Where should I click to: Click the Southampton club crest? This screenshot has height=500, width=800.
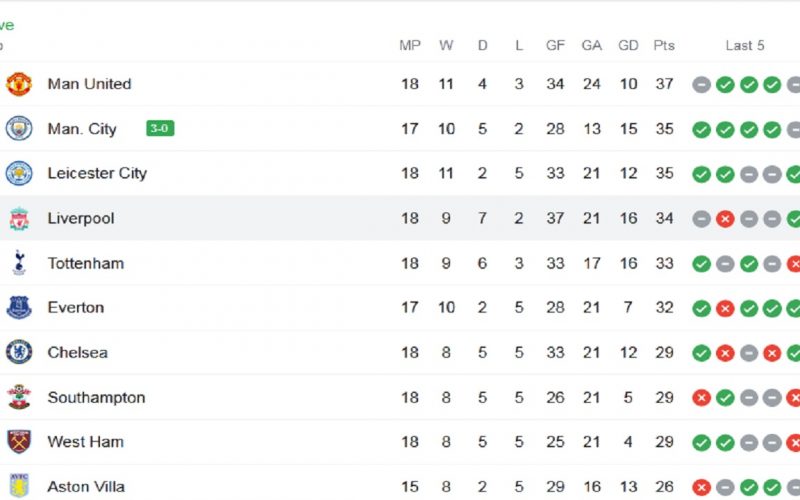click(x=19, y=397)
